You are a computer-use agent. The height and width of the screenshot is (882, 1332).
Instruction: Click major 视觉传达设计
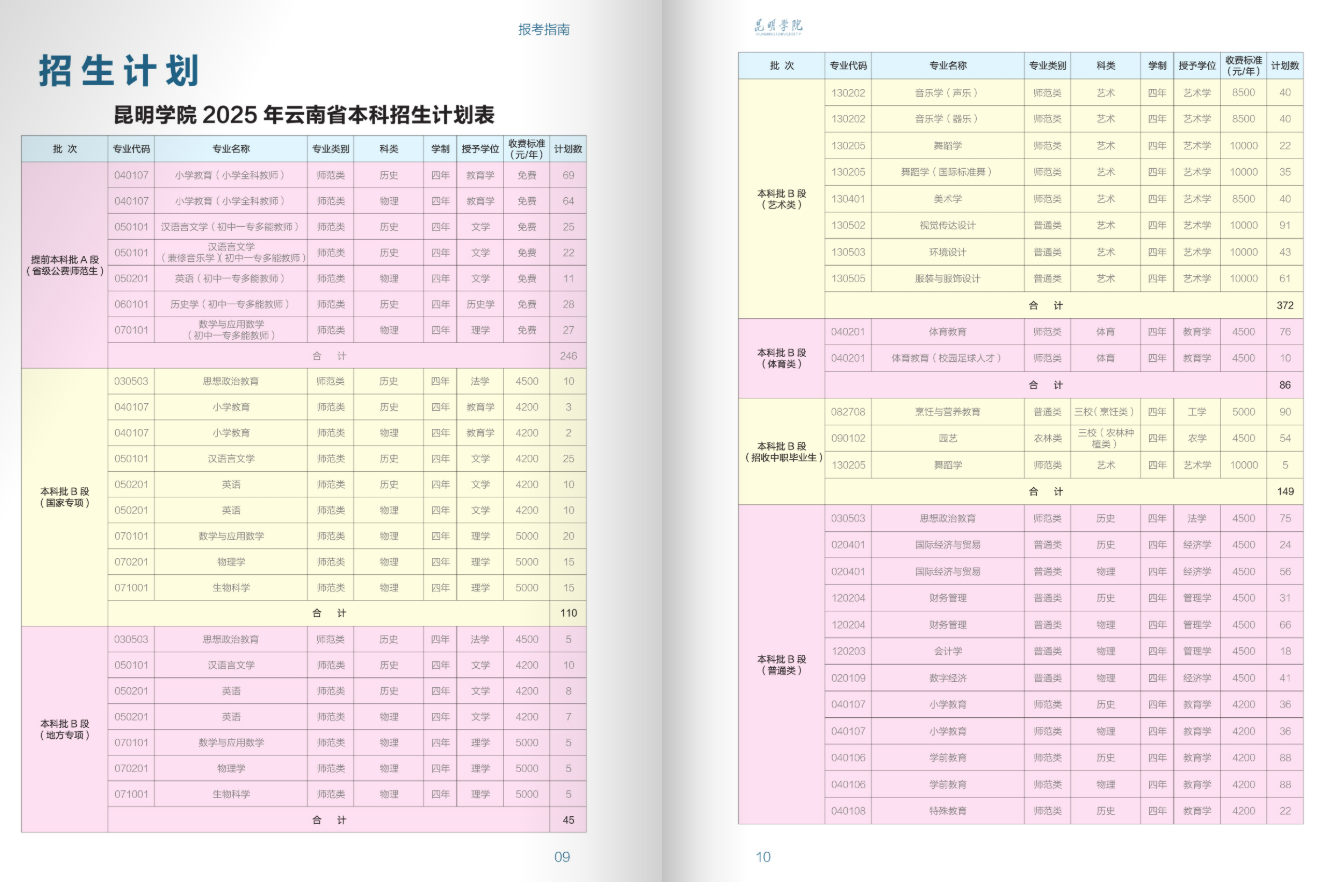[947, 225]
